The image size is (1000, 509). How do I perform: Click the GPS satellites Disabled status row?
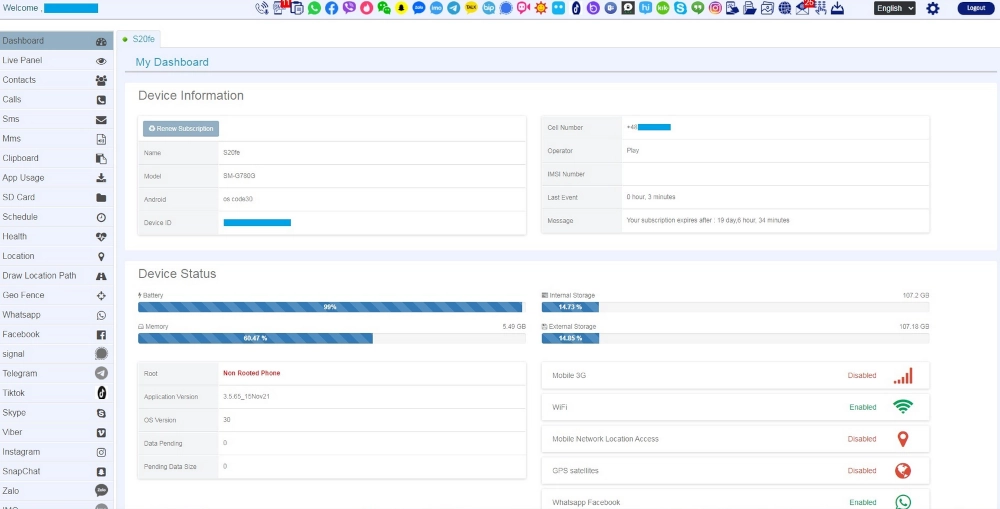tap(735, 471)
